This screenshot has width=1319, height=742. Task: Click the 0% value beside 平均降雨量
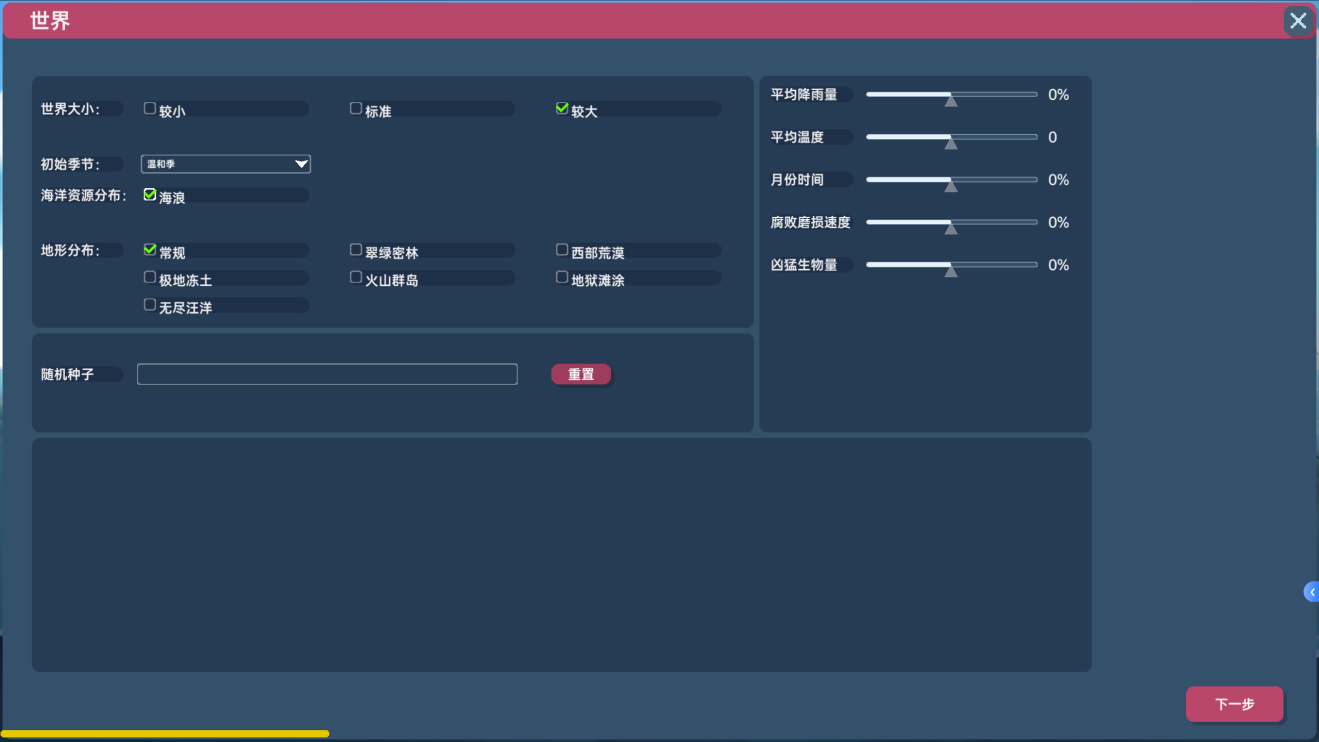[1059, 95]
